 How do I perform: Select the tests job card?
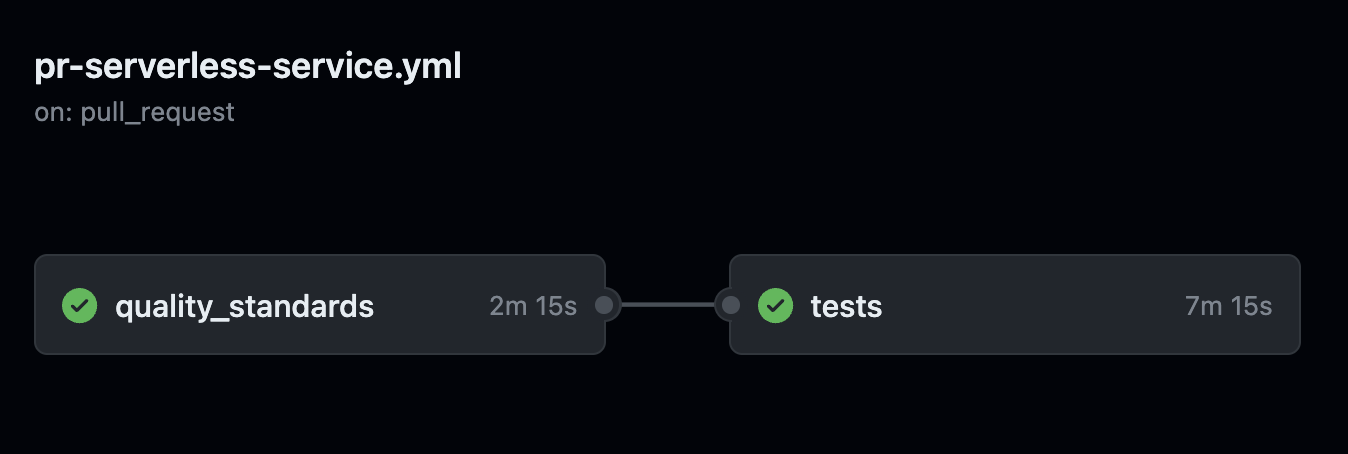1015,304
